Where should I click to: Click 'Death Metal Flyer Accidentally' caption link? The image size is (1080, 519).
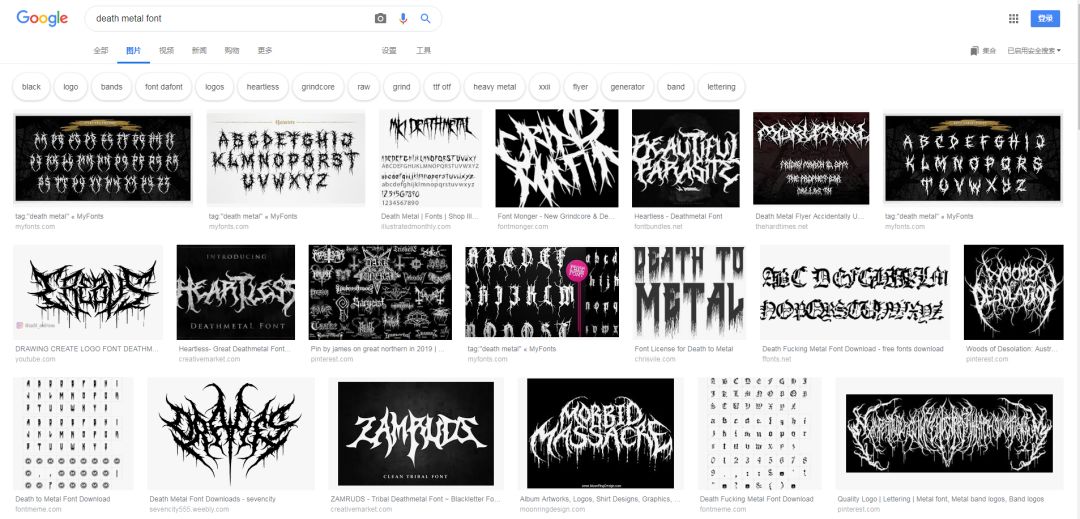click(x=809, y=216)
